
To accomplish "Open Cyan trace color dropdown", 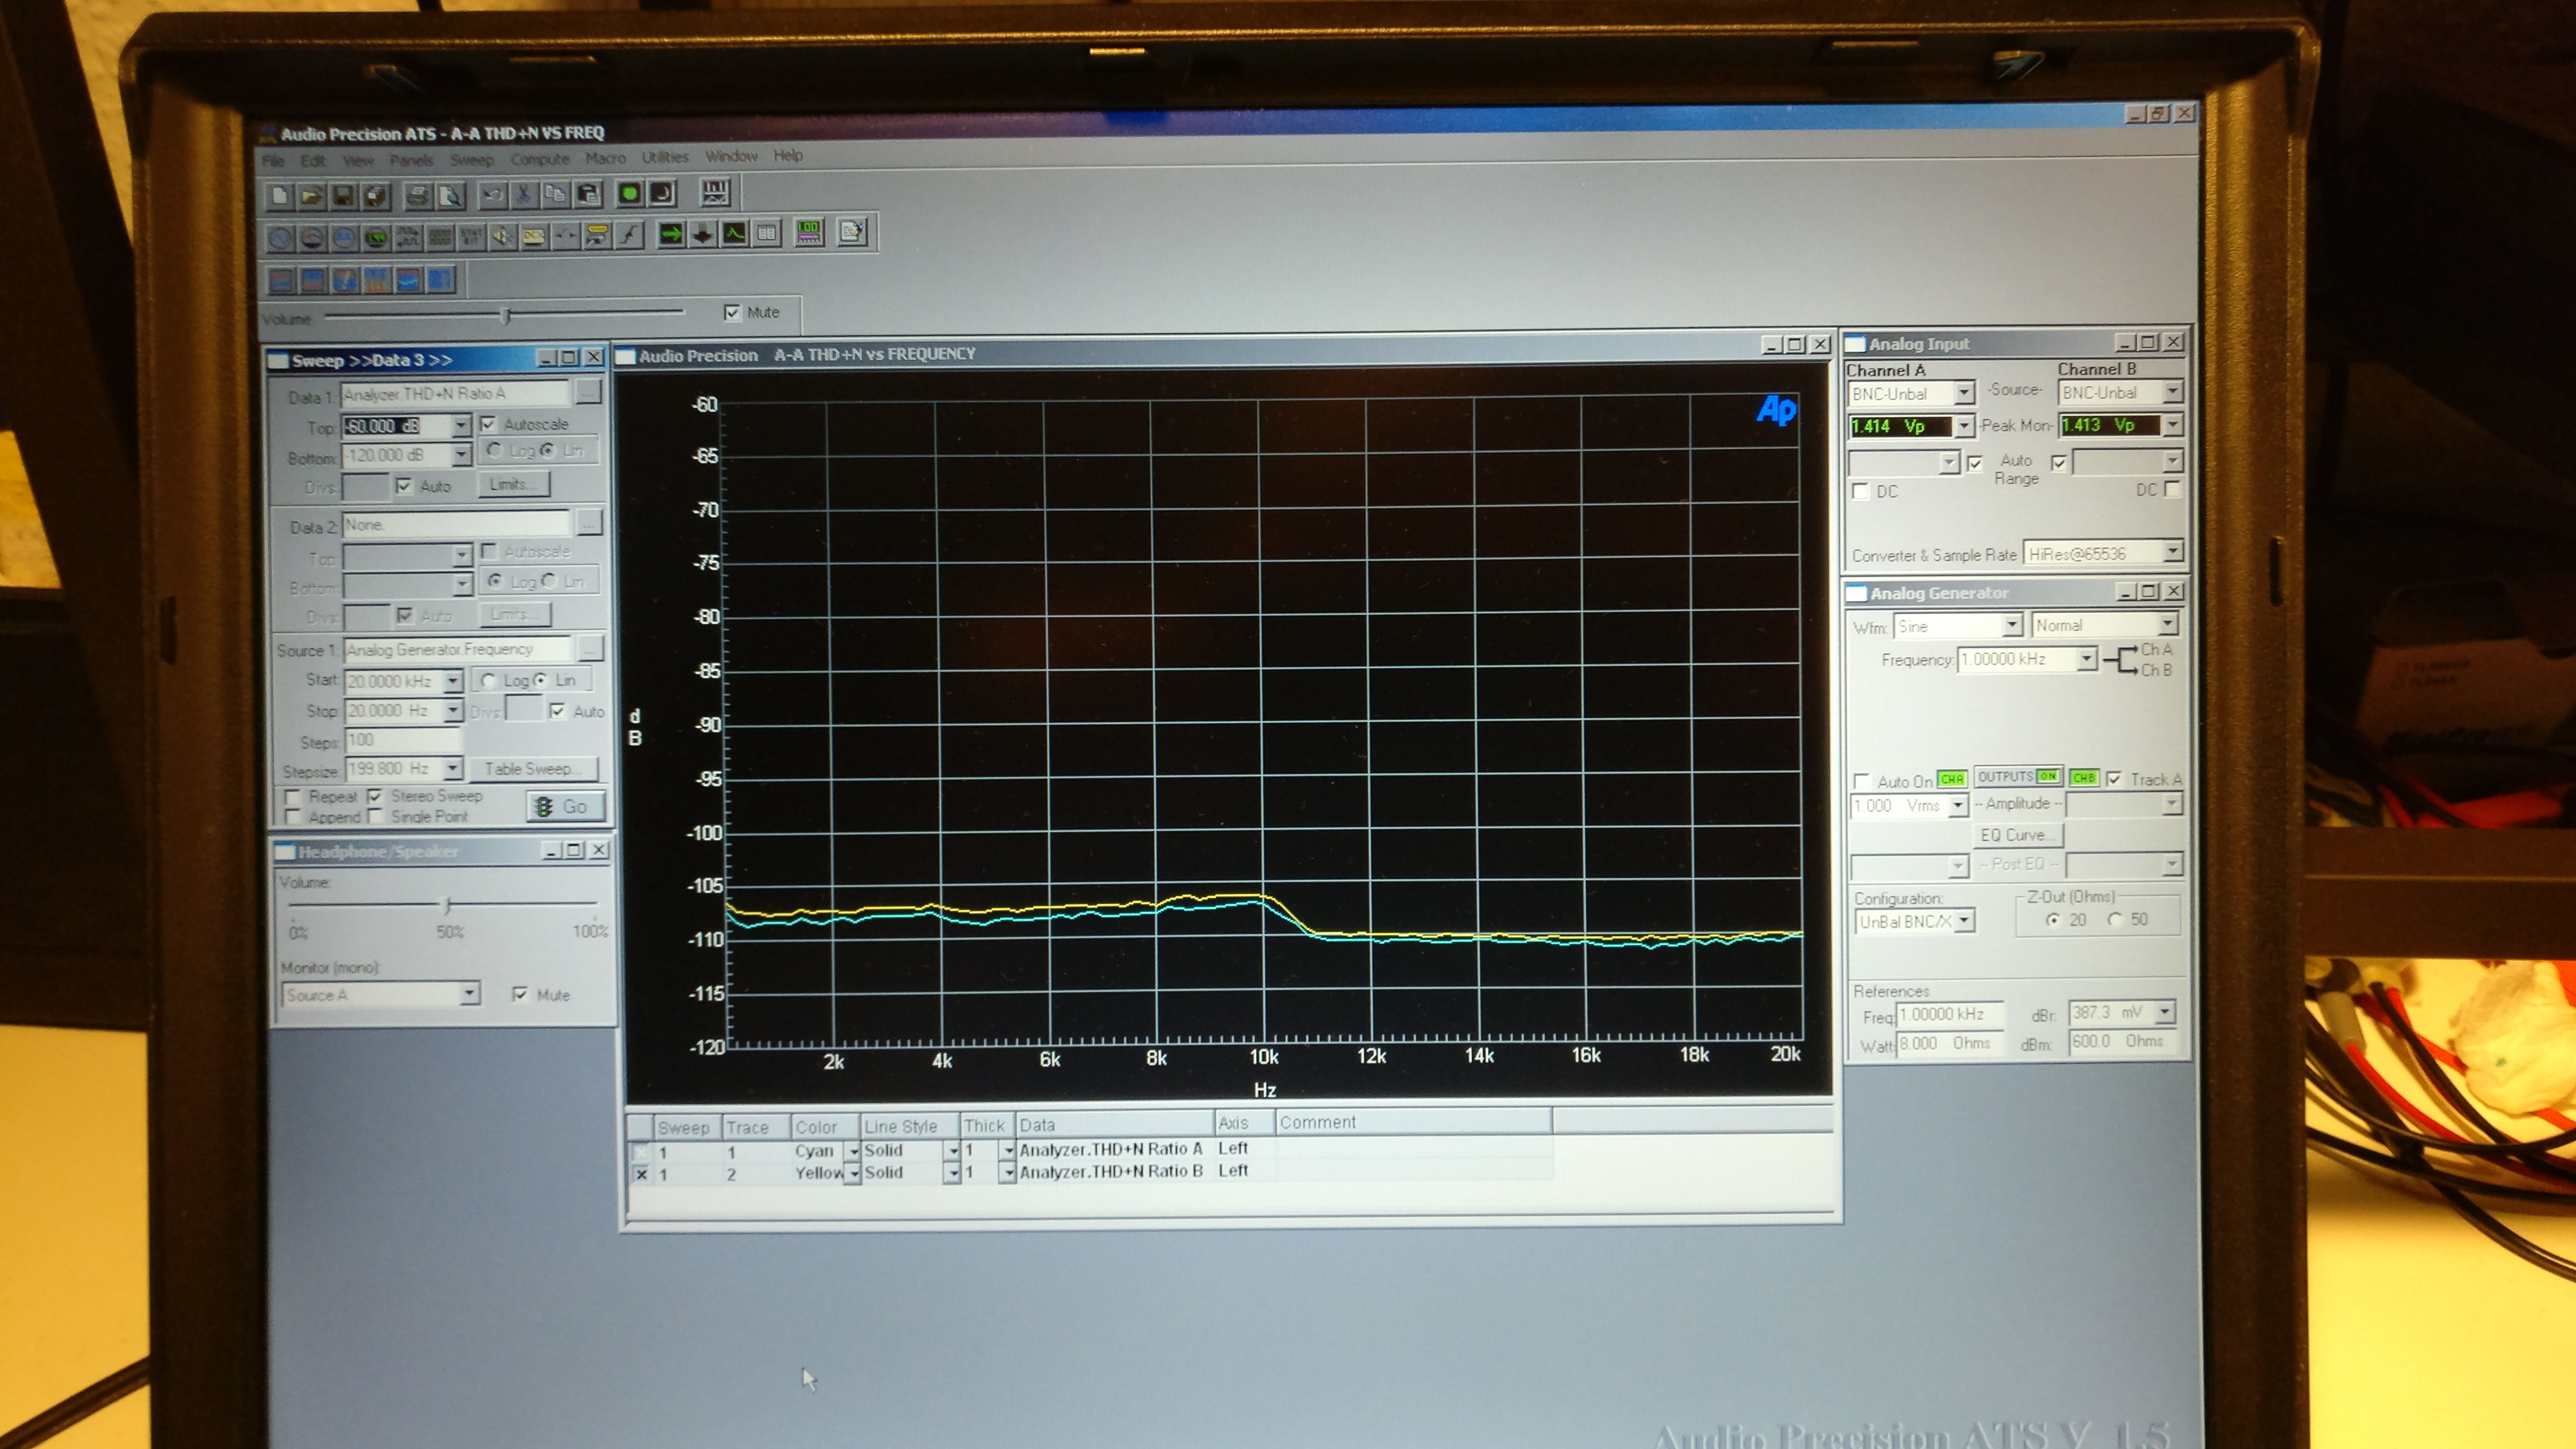I will [x=853, y=1151].
